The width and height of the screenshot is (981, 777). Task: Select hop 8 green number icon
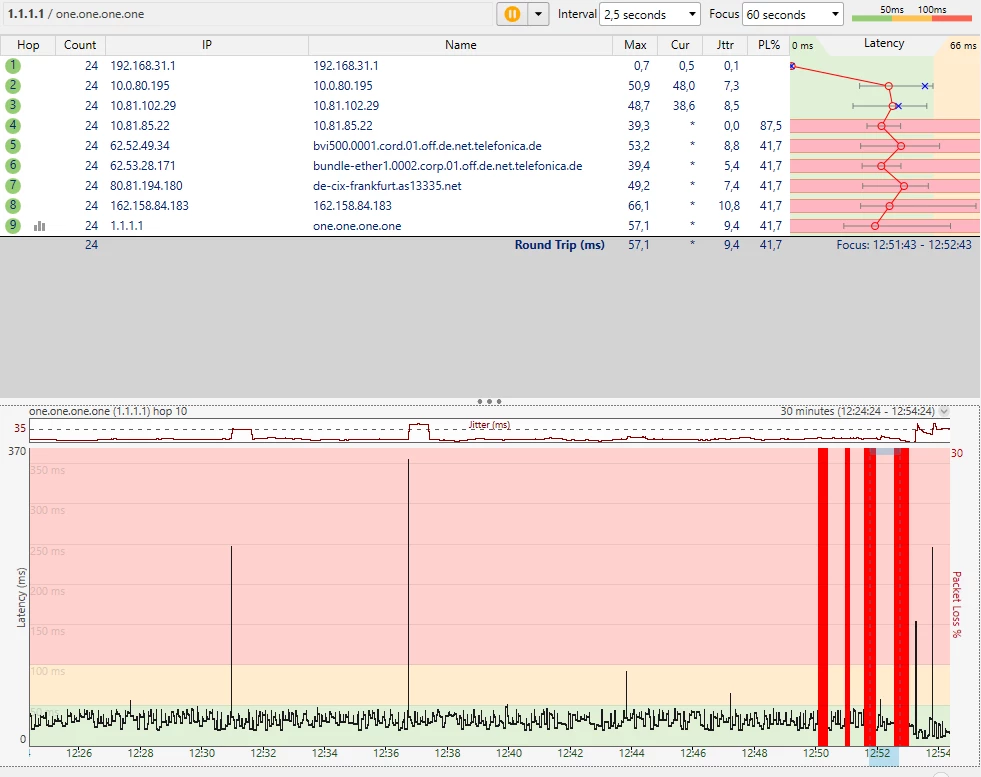point(13,206)
